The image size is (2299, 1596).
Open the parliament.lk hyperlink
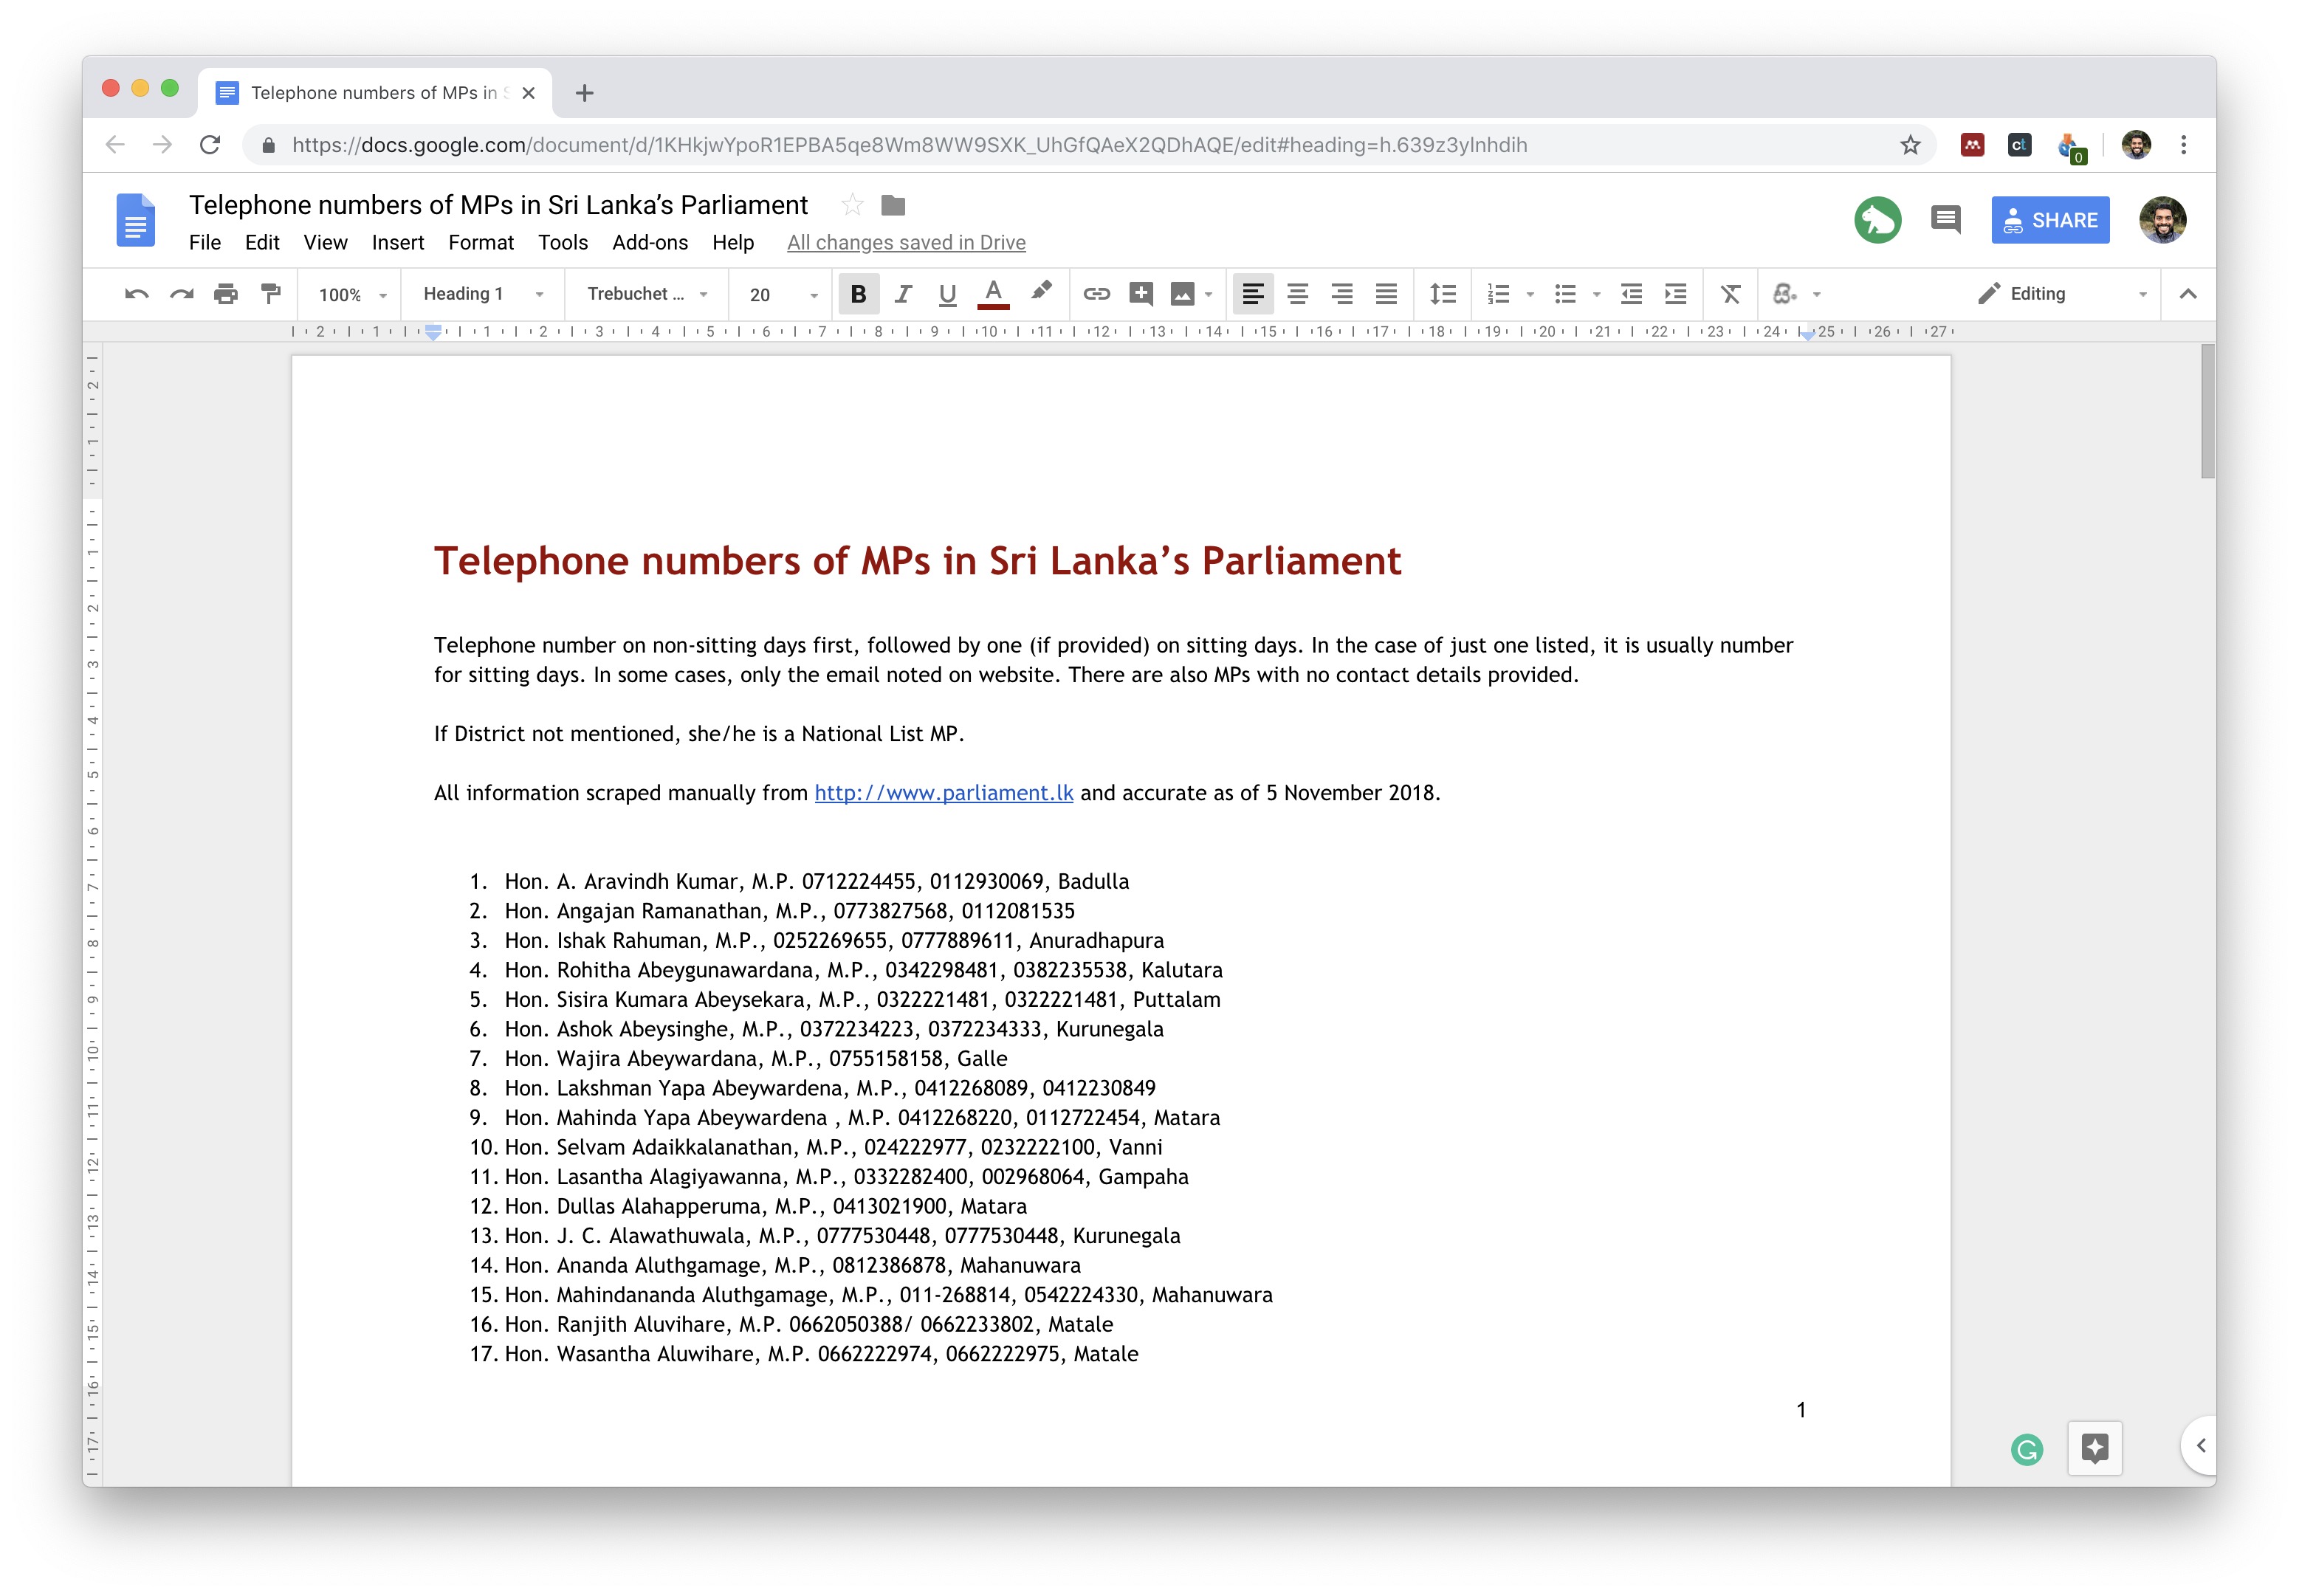point(943,793)
